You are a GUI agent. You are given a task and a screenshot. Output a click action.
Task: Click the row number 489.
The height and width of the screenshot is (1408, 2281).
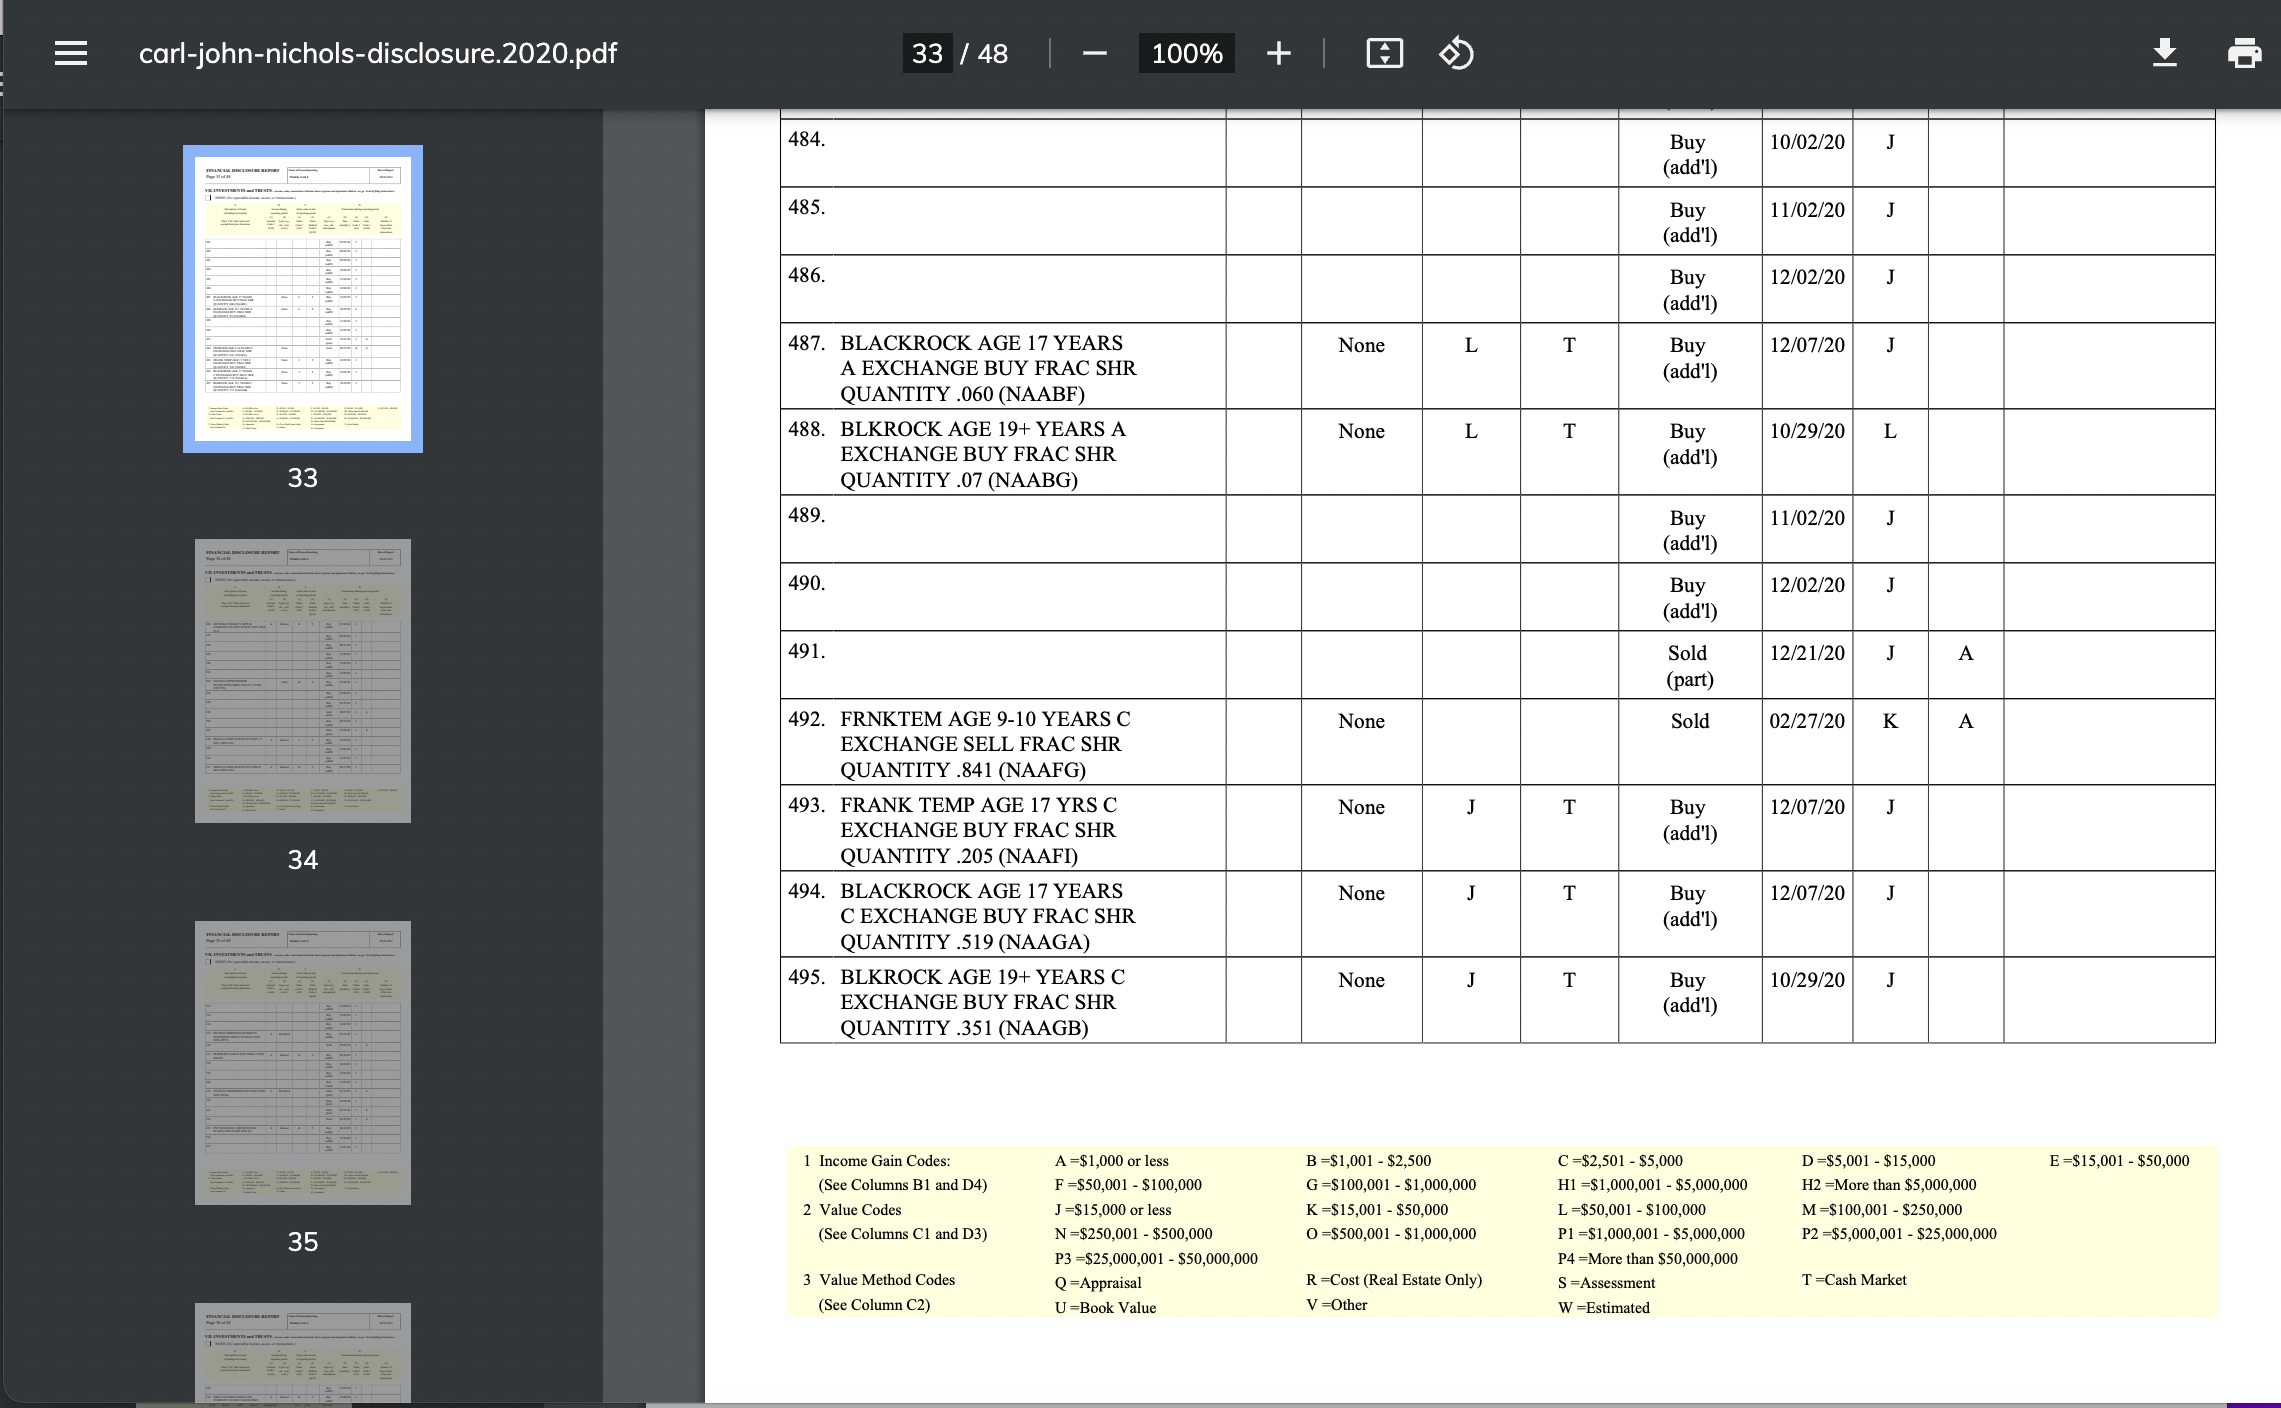(x=806, y=515)
